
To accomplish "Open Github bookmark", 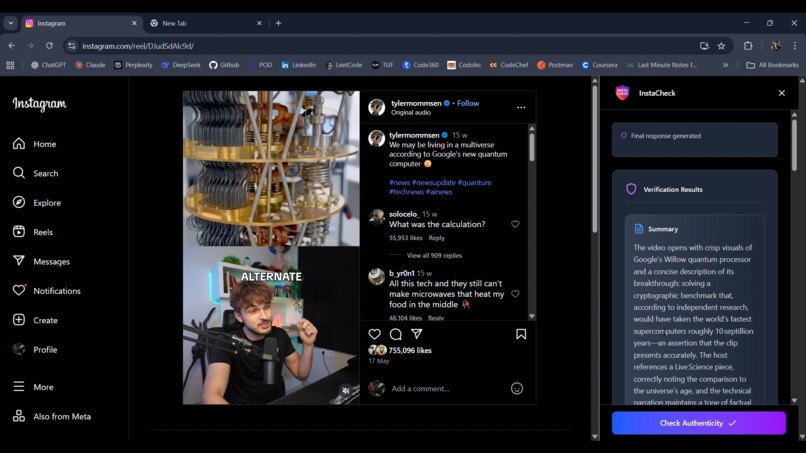I will (224, 65).
